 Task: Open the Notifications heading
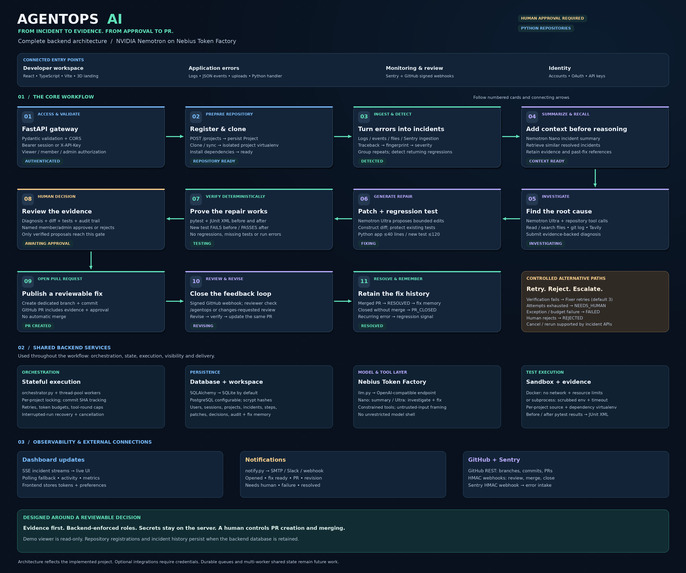[x=265, y=460]
